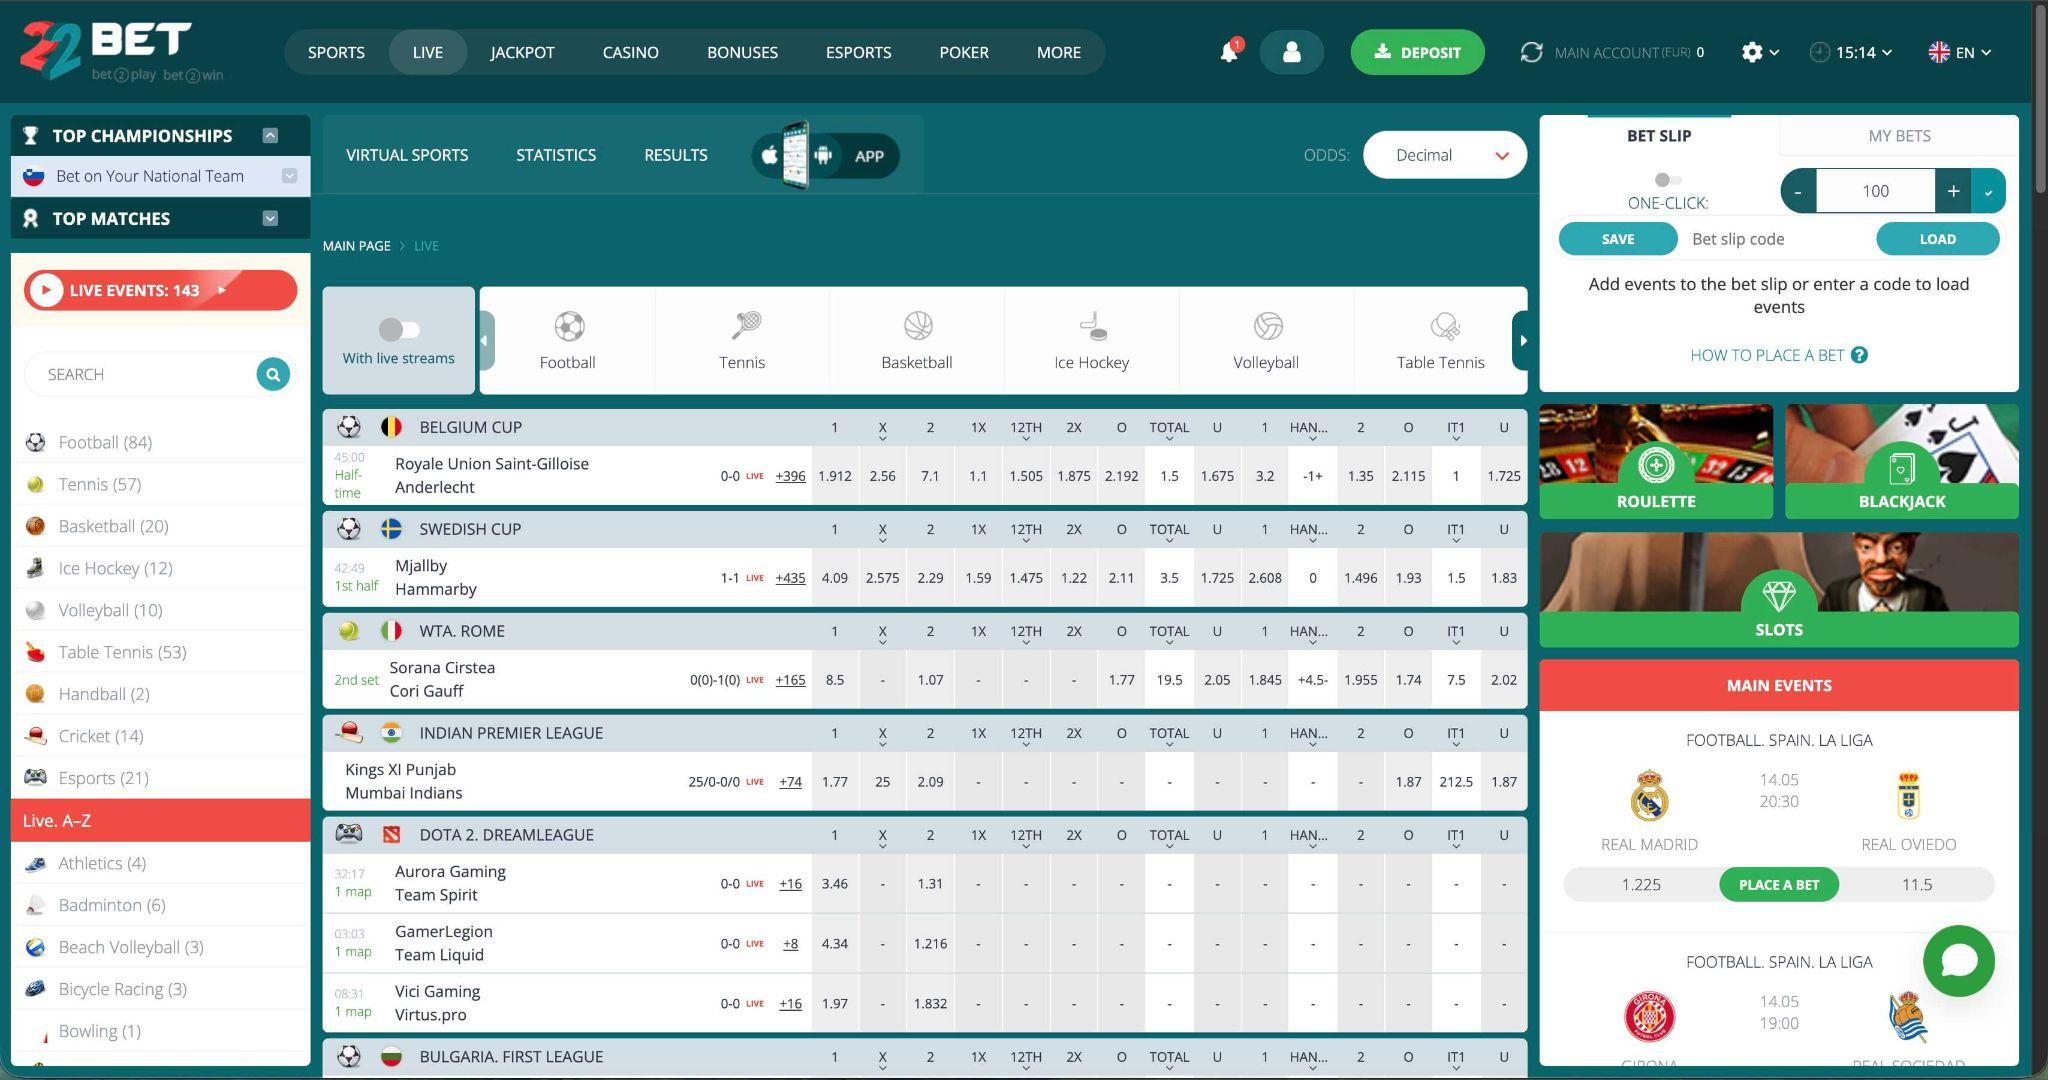Click the Real Madrid crest
2048x1080 pixels.
[1649, 795]
